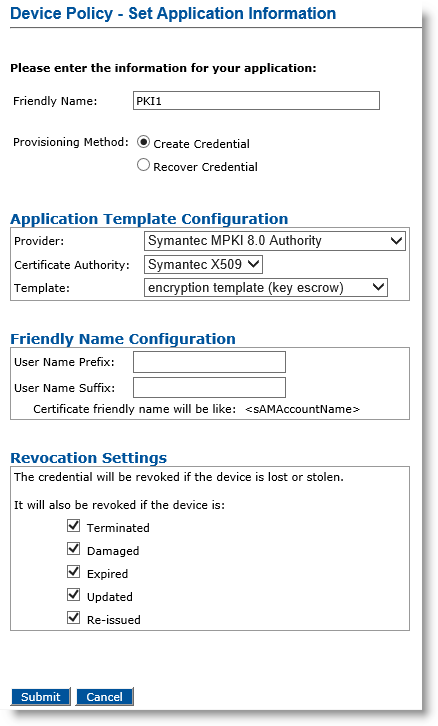
Task: Select the Create Credential radio button
Action: pyautogui.click(x=144, y=142)
